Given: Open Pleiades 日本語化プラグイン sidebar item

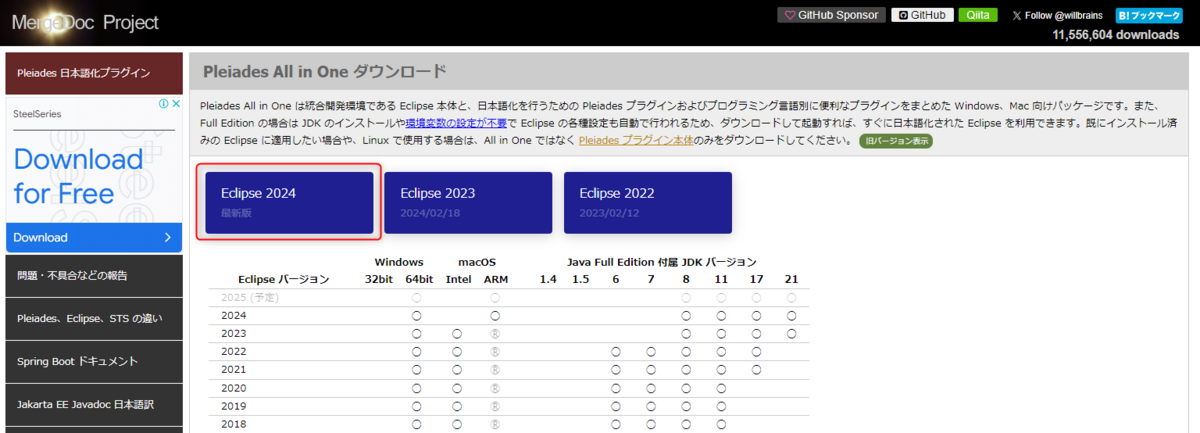Looking at the screenshot, I should (x=94, y=73).
